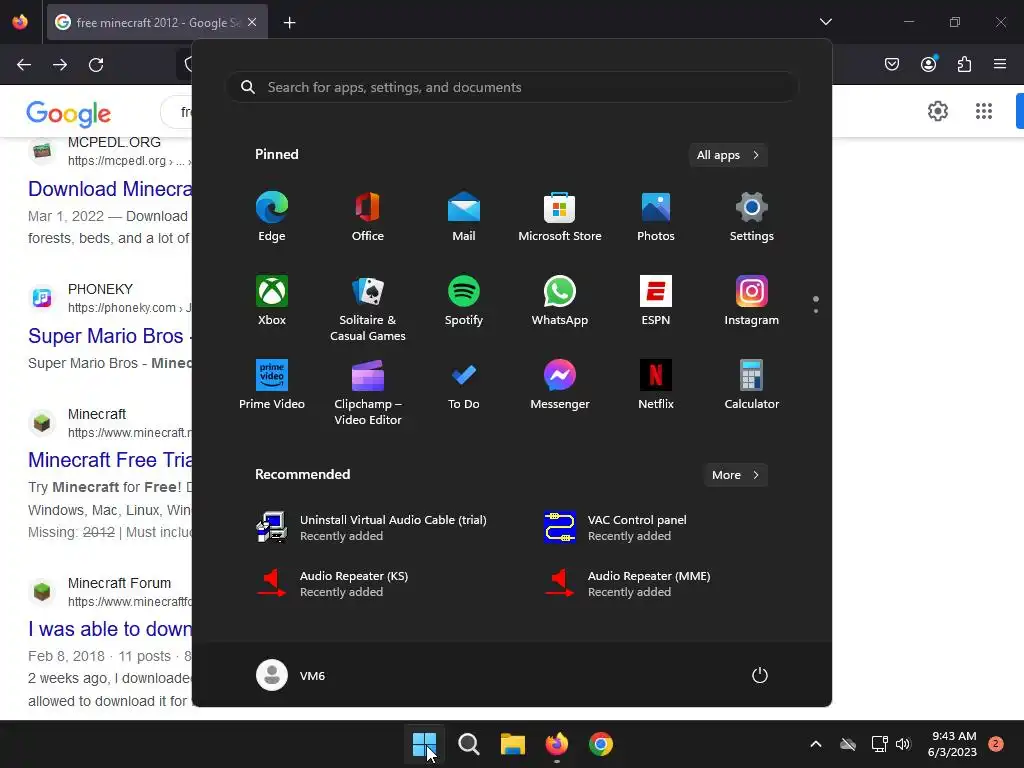Viewport: 1024px width, 768px height.
Task: Open the Calculator app
Action: coord(752,385)
